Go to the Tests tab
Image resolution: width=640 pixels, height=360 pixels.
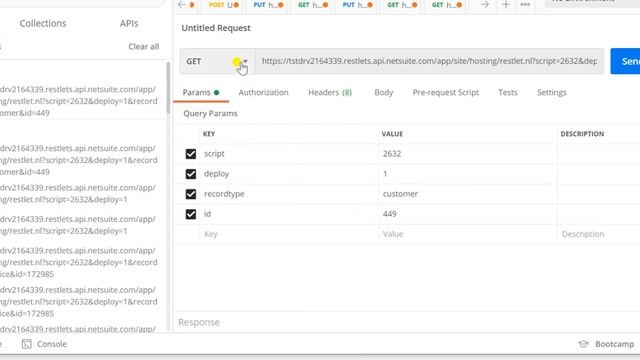[508, 93]
